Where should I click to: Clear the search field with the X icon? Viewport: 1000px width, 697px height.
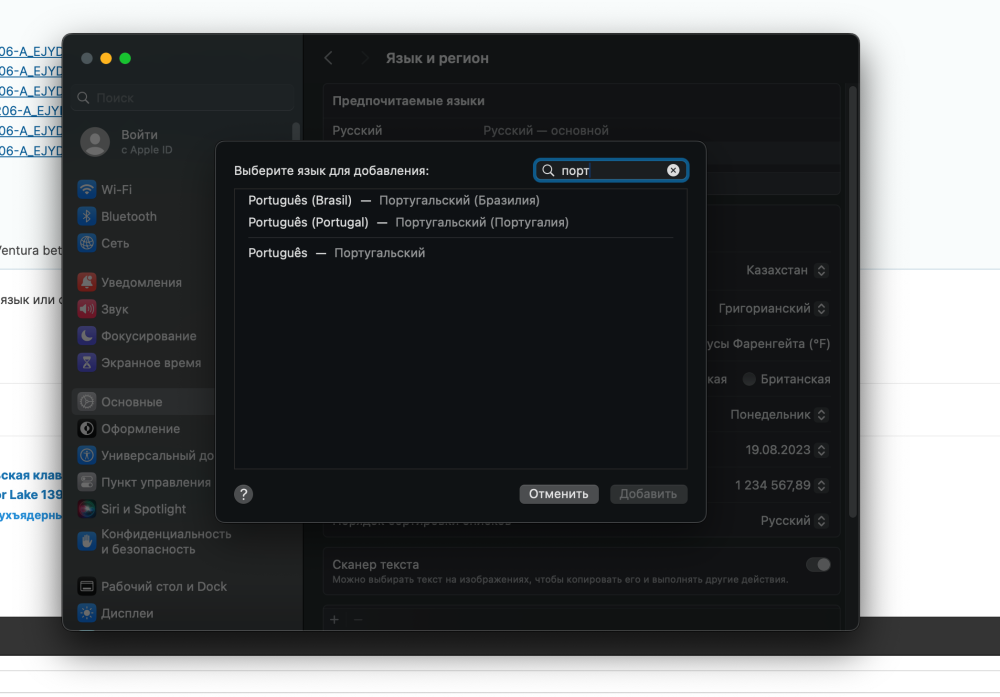(673, 170)
